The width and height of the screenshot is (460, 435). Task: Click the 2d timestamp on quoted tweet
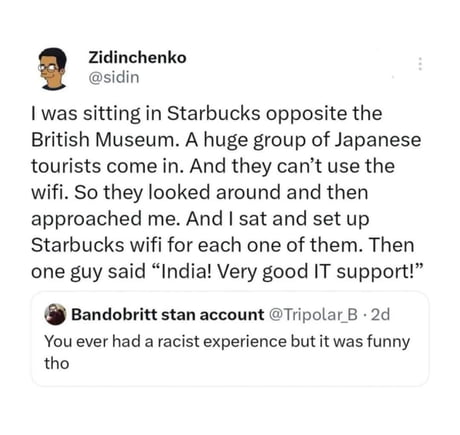pyautogui.click(x=380, y=314)
